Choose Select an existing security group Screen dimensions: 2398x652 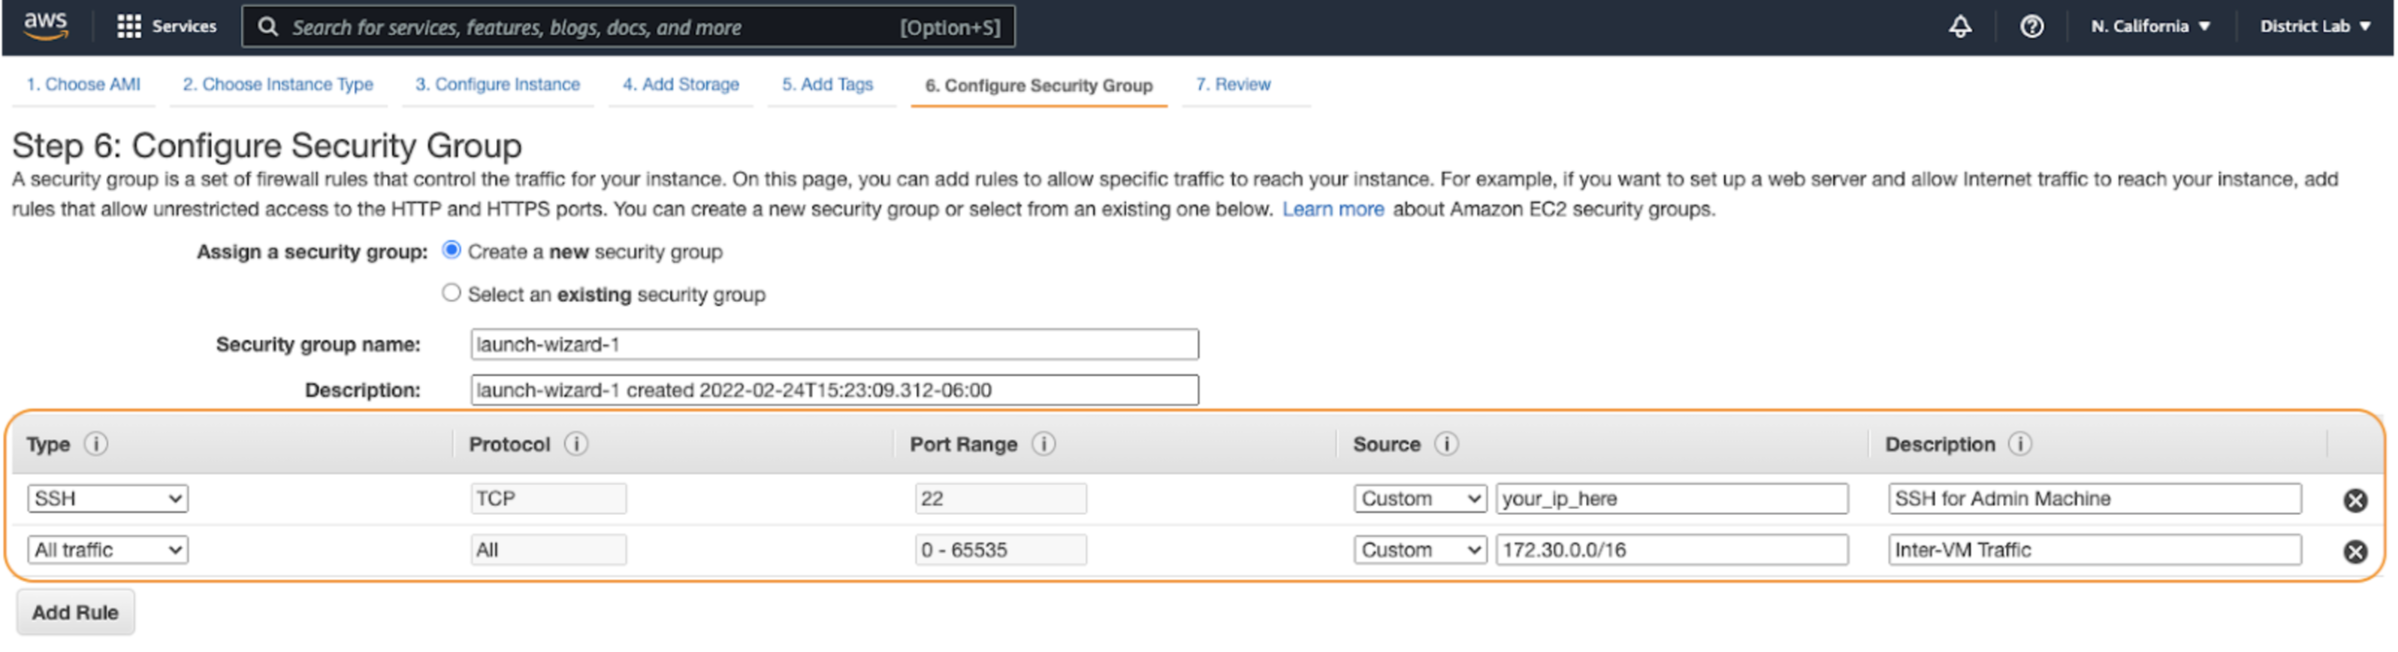pyautogui.click(x=452, y=293)
